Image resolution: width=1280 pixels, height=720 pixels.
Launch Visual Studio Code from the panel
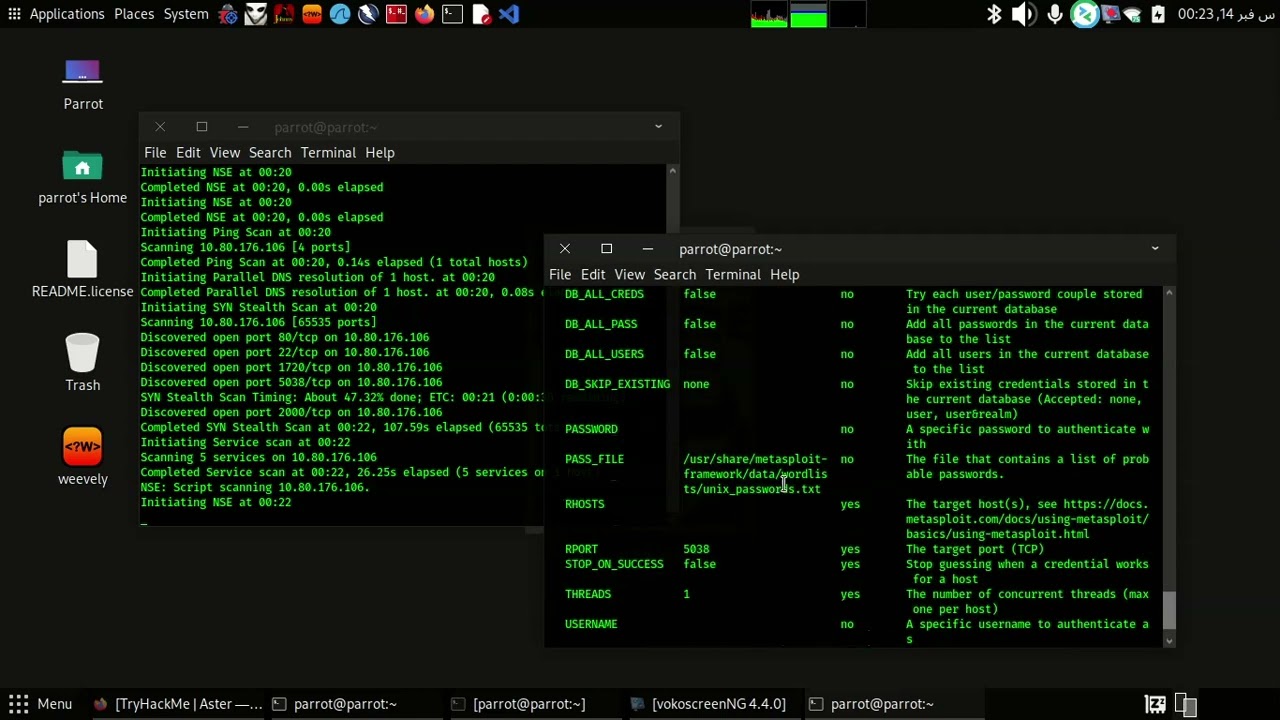(509, 14)
